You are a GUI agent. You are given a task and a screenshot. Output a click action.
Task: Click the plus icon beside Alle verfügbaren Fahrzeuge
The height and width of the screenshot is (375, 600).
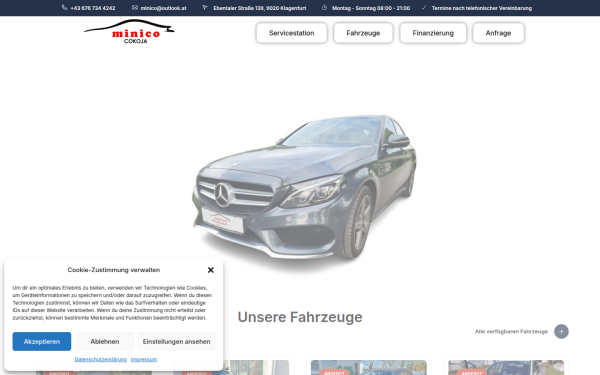click(561, 331)
